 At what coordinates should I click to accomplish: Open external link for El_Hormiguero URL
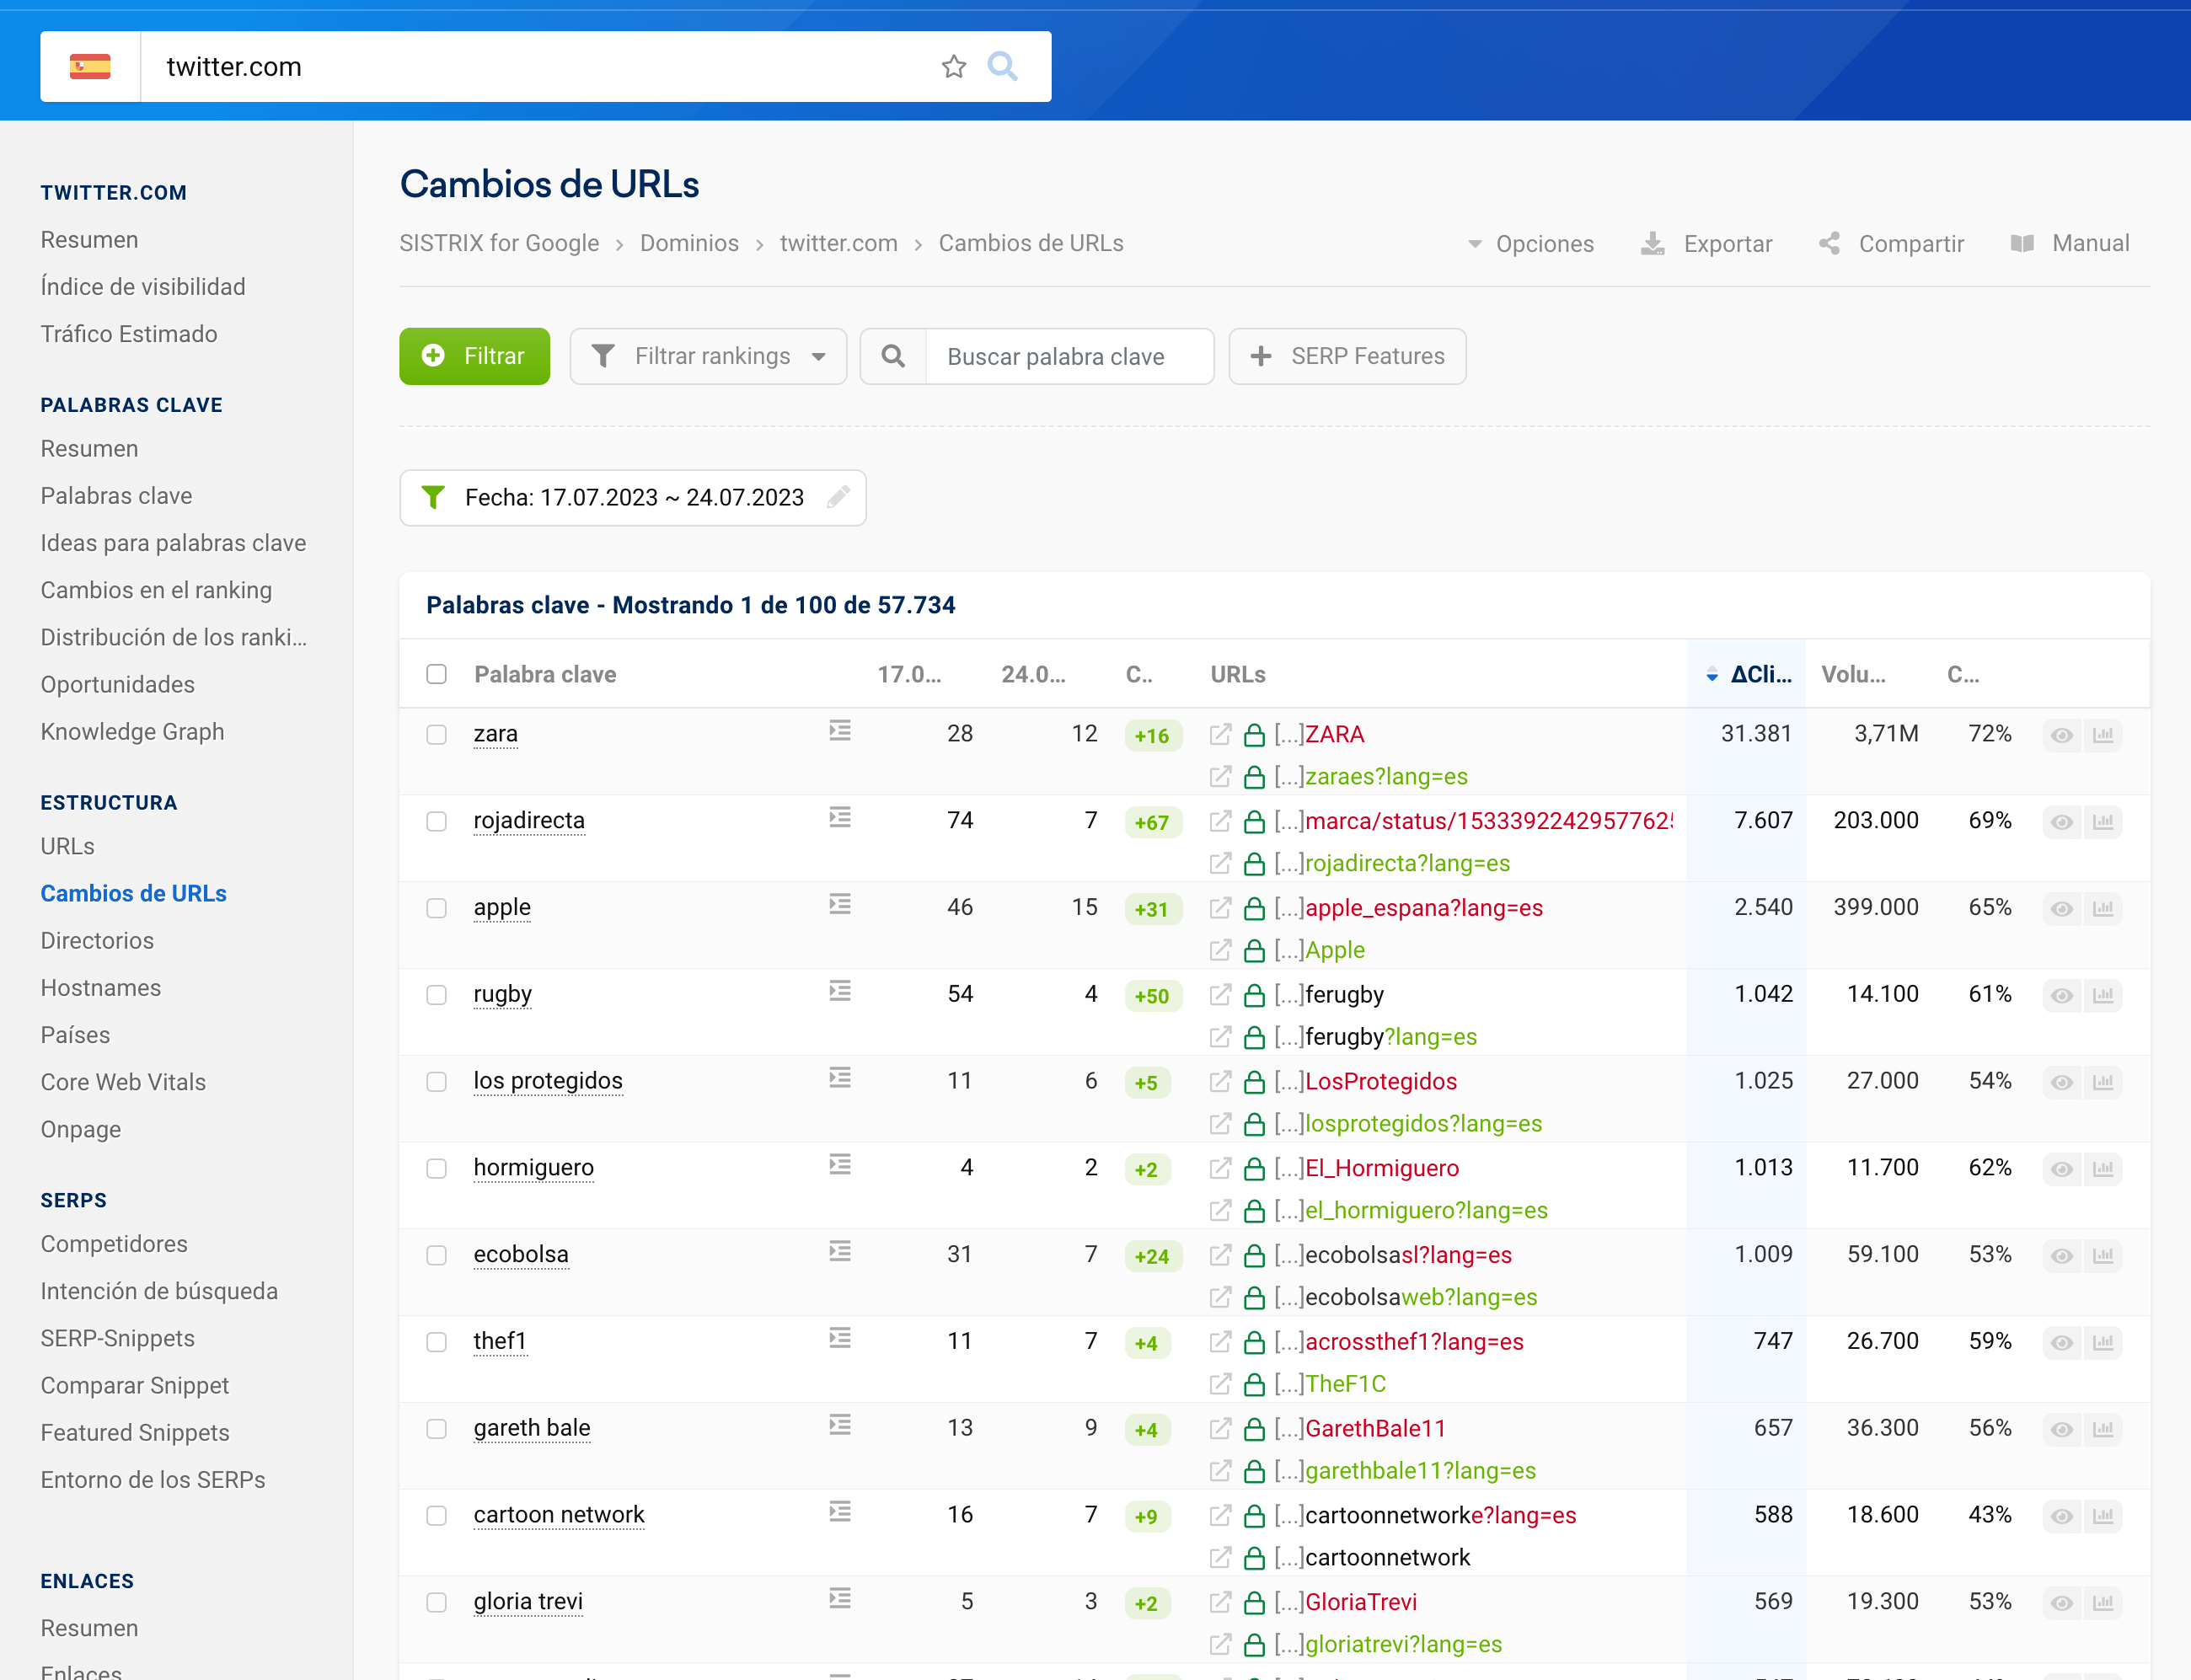1220,1169
